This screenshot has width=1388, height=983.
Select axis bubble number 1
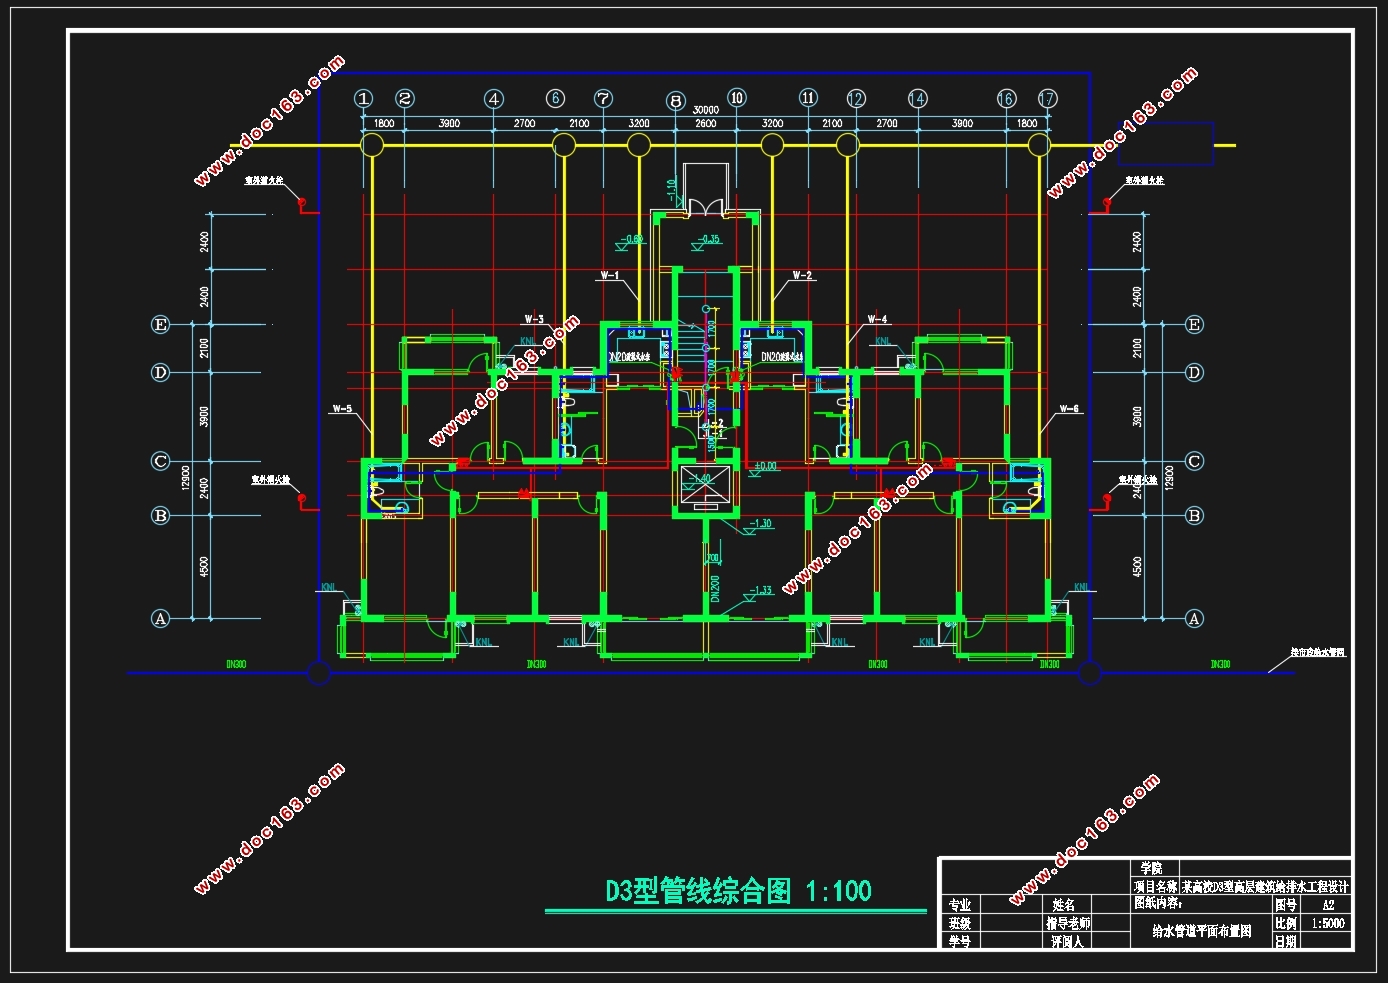pyautogui.click(x=363, y=98)
